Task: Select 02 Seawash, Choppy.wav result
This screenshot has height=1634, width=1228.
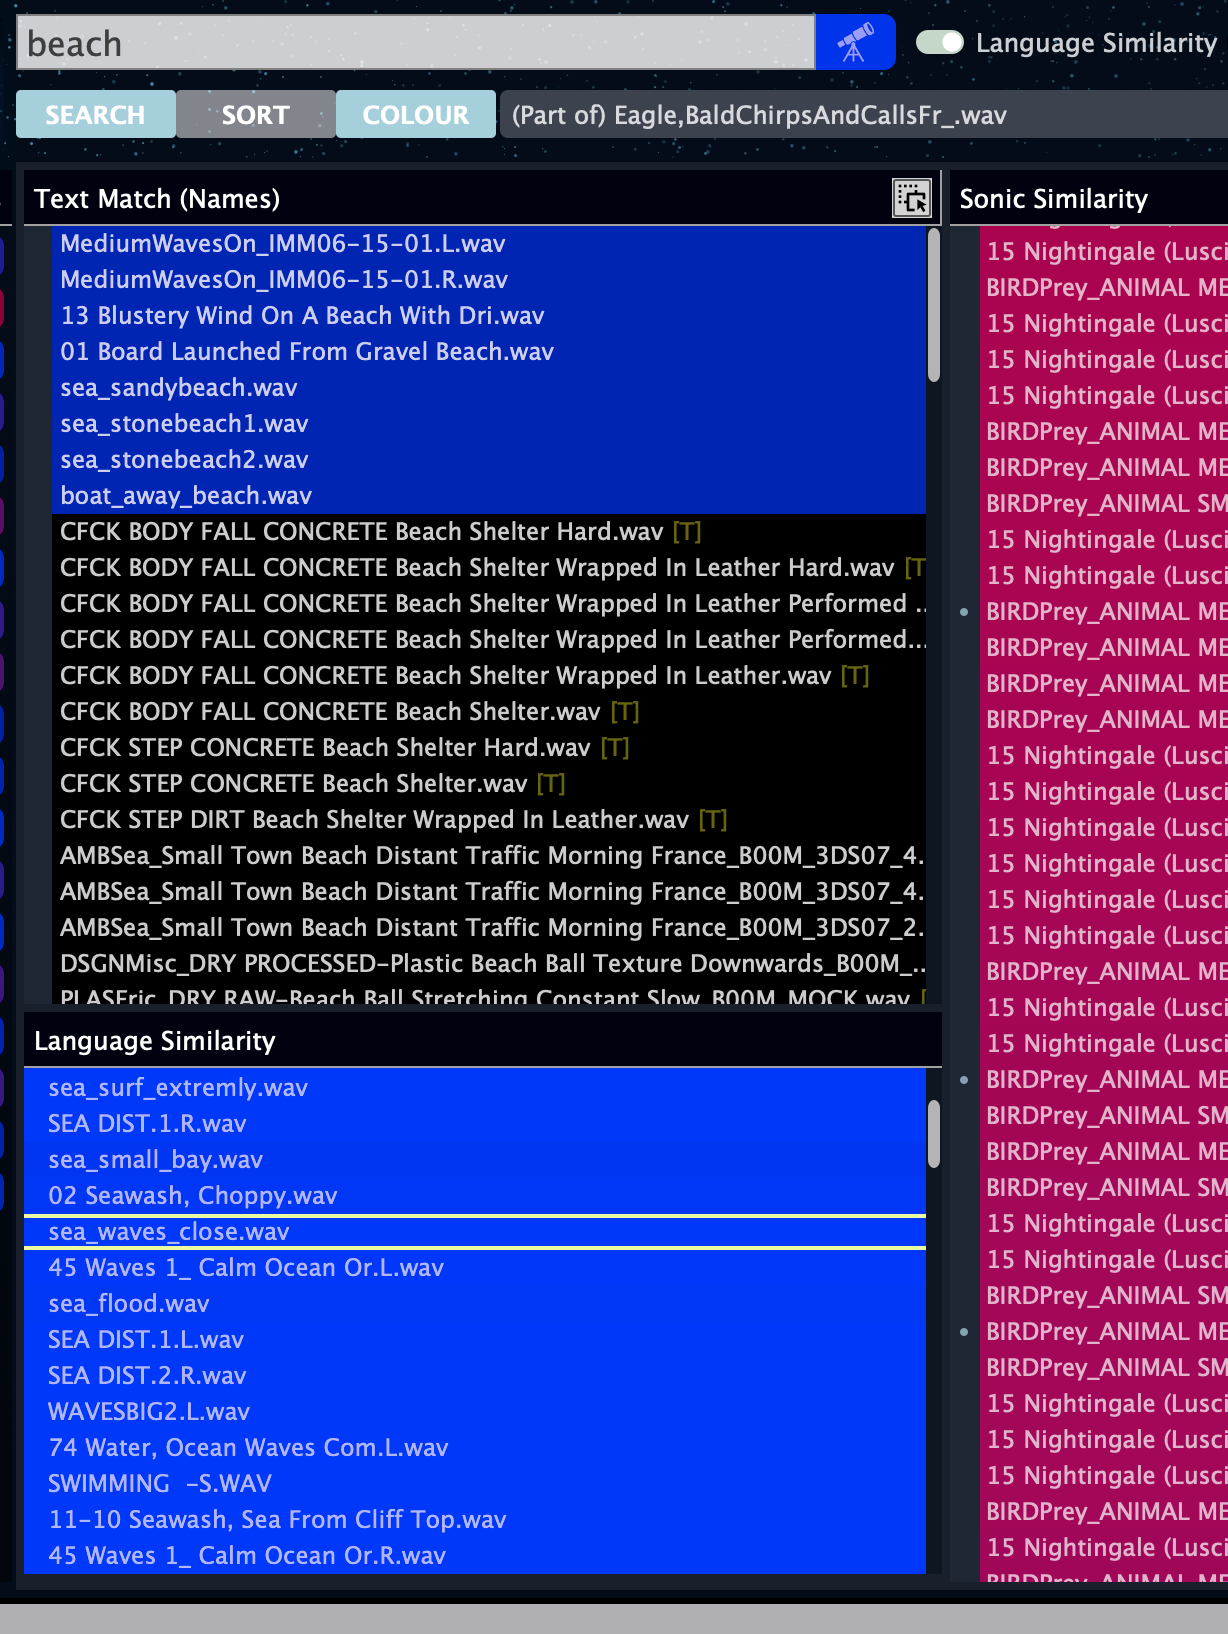Action: [x=193, y=1196]
